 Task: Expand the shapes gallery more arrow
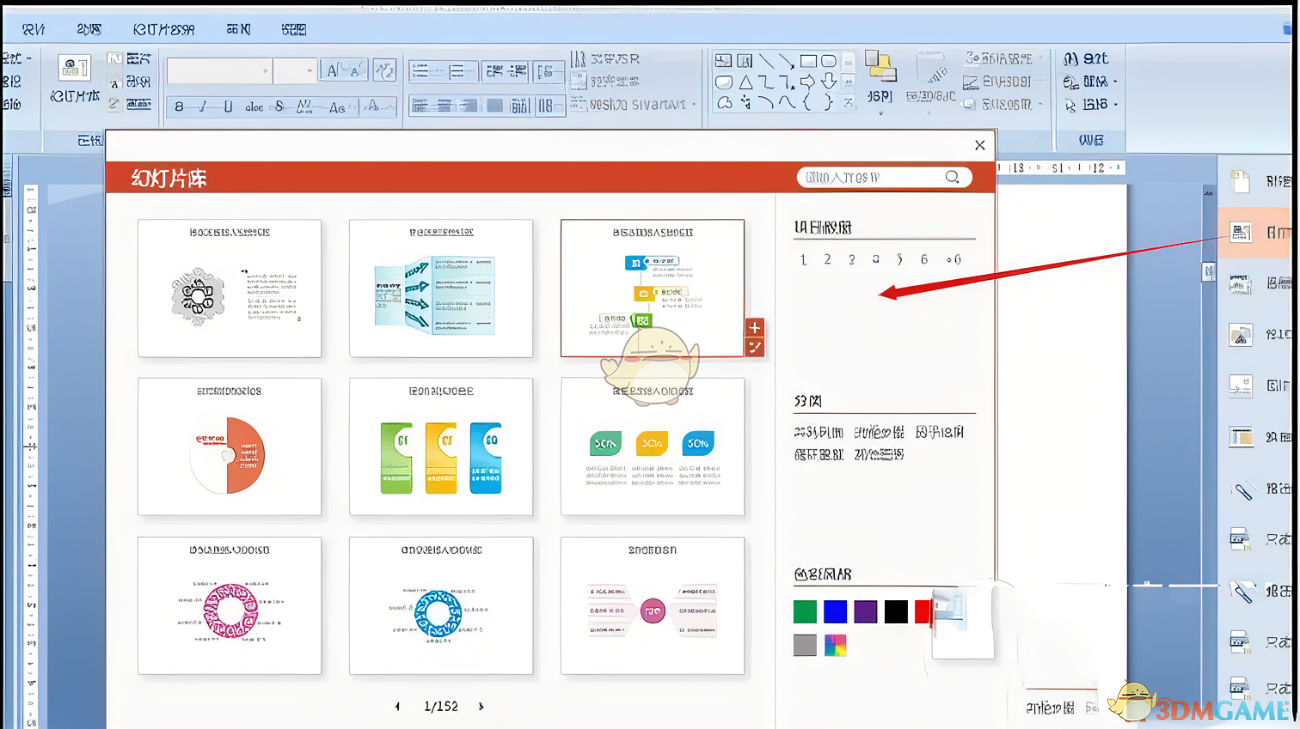tap(849, 102)
